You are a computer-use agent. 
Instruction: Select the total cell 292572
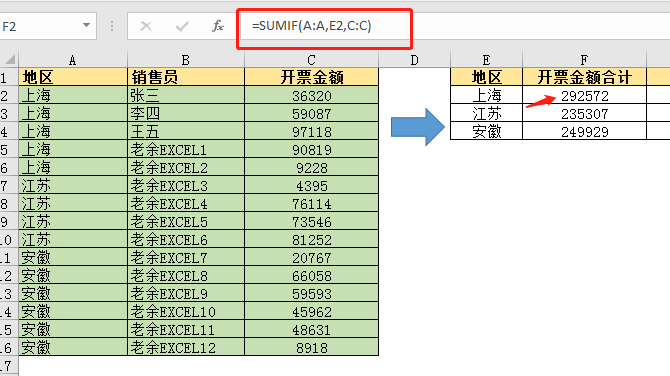click(584, 95)
